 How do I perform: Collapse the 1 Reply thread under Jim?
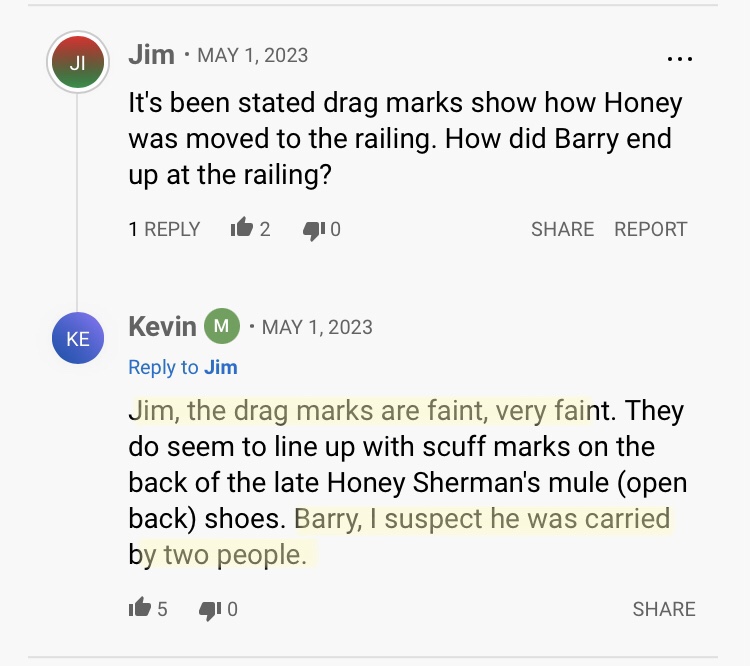pos(164,229)
